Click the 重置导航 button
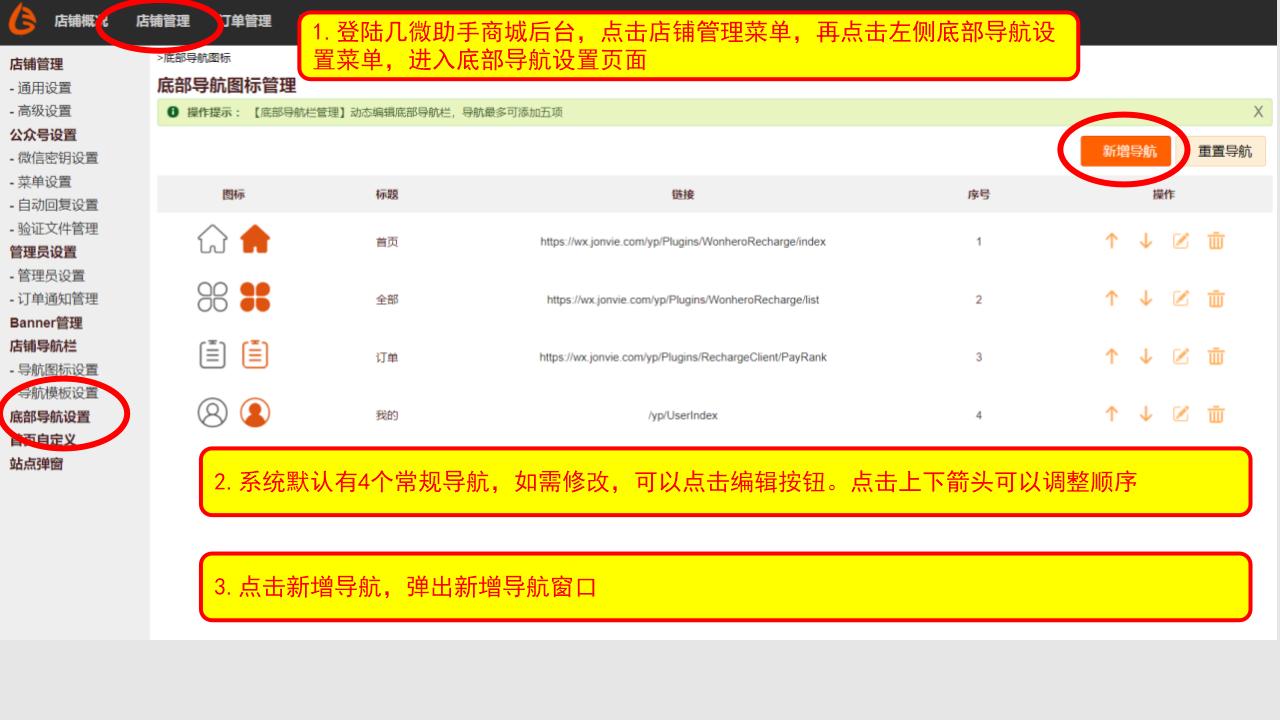This screenshot has width=1280, height=720. 1225,151
